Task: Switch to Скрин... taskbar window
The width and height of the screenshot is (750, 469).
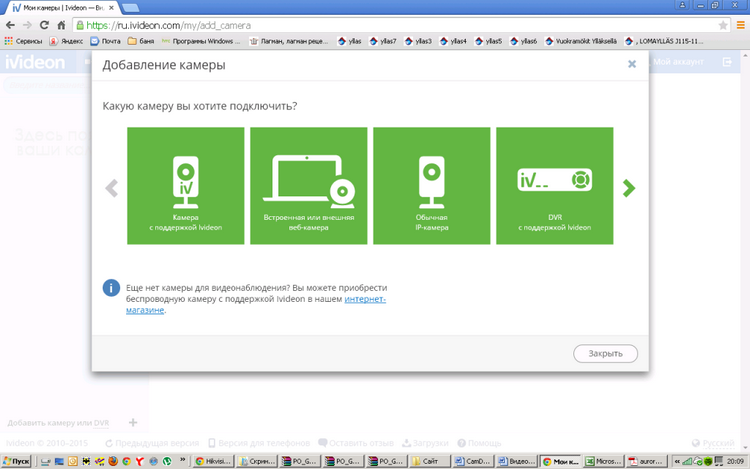Action: 257,461
